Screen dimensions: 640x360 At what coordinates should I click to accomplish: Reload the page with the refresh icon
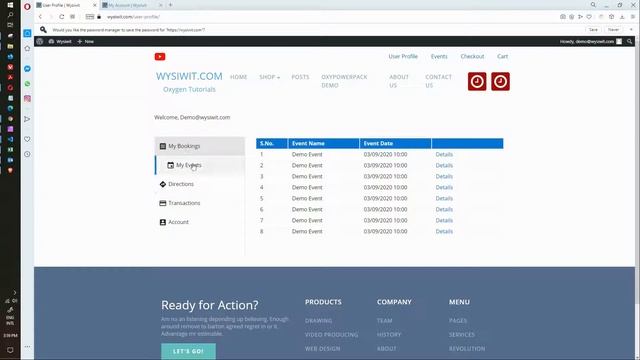coord(62,17)
